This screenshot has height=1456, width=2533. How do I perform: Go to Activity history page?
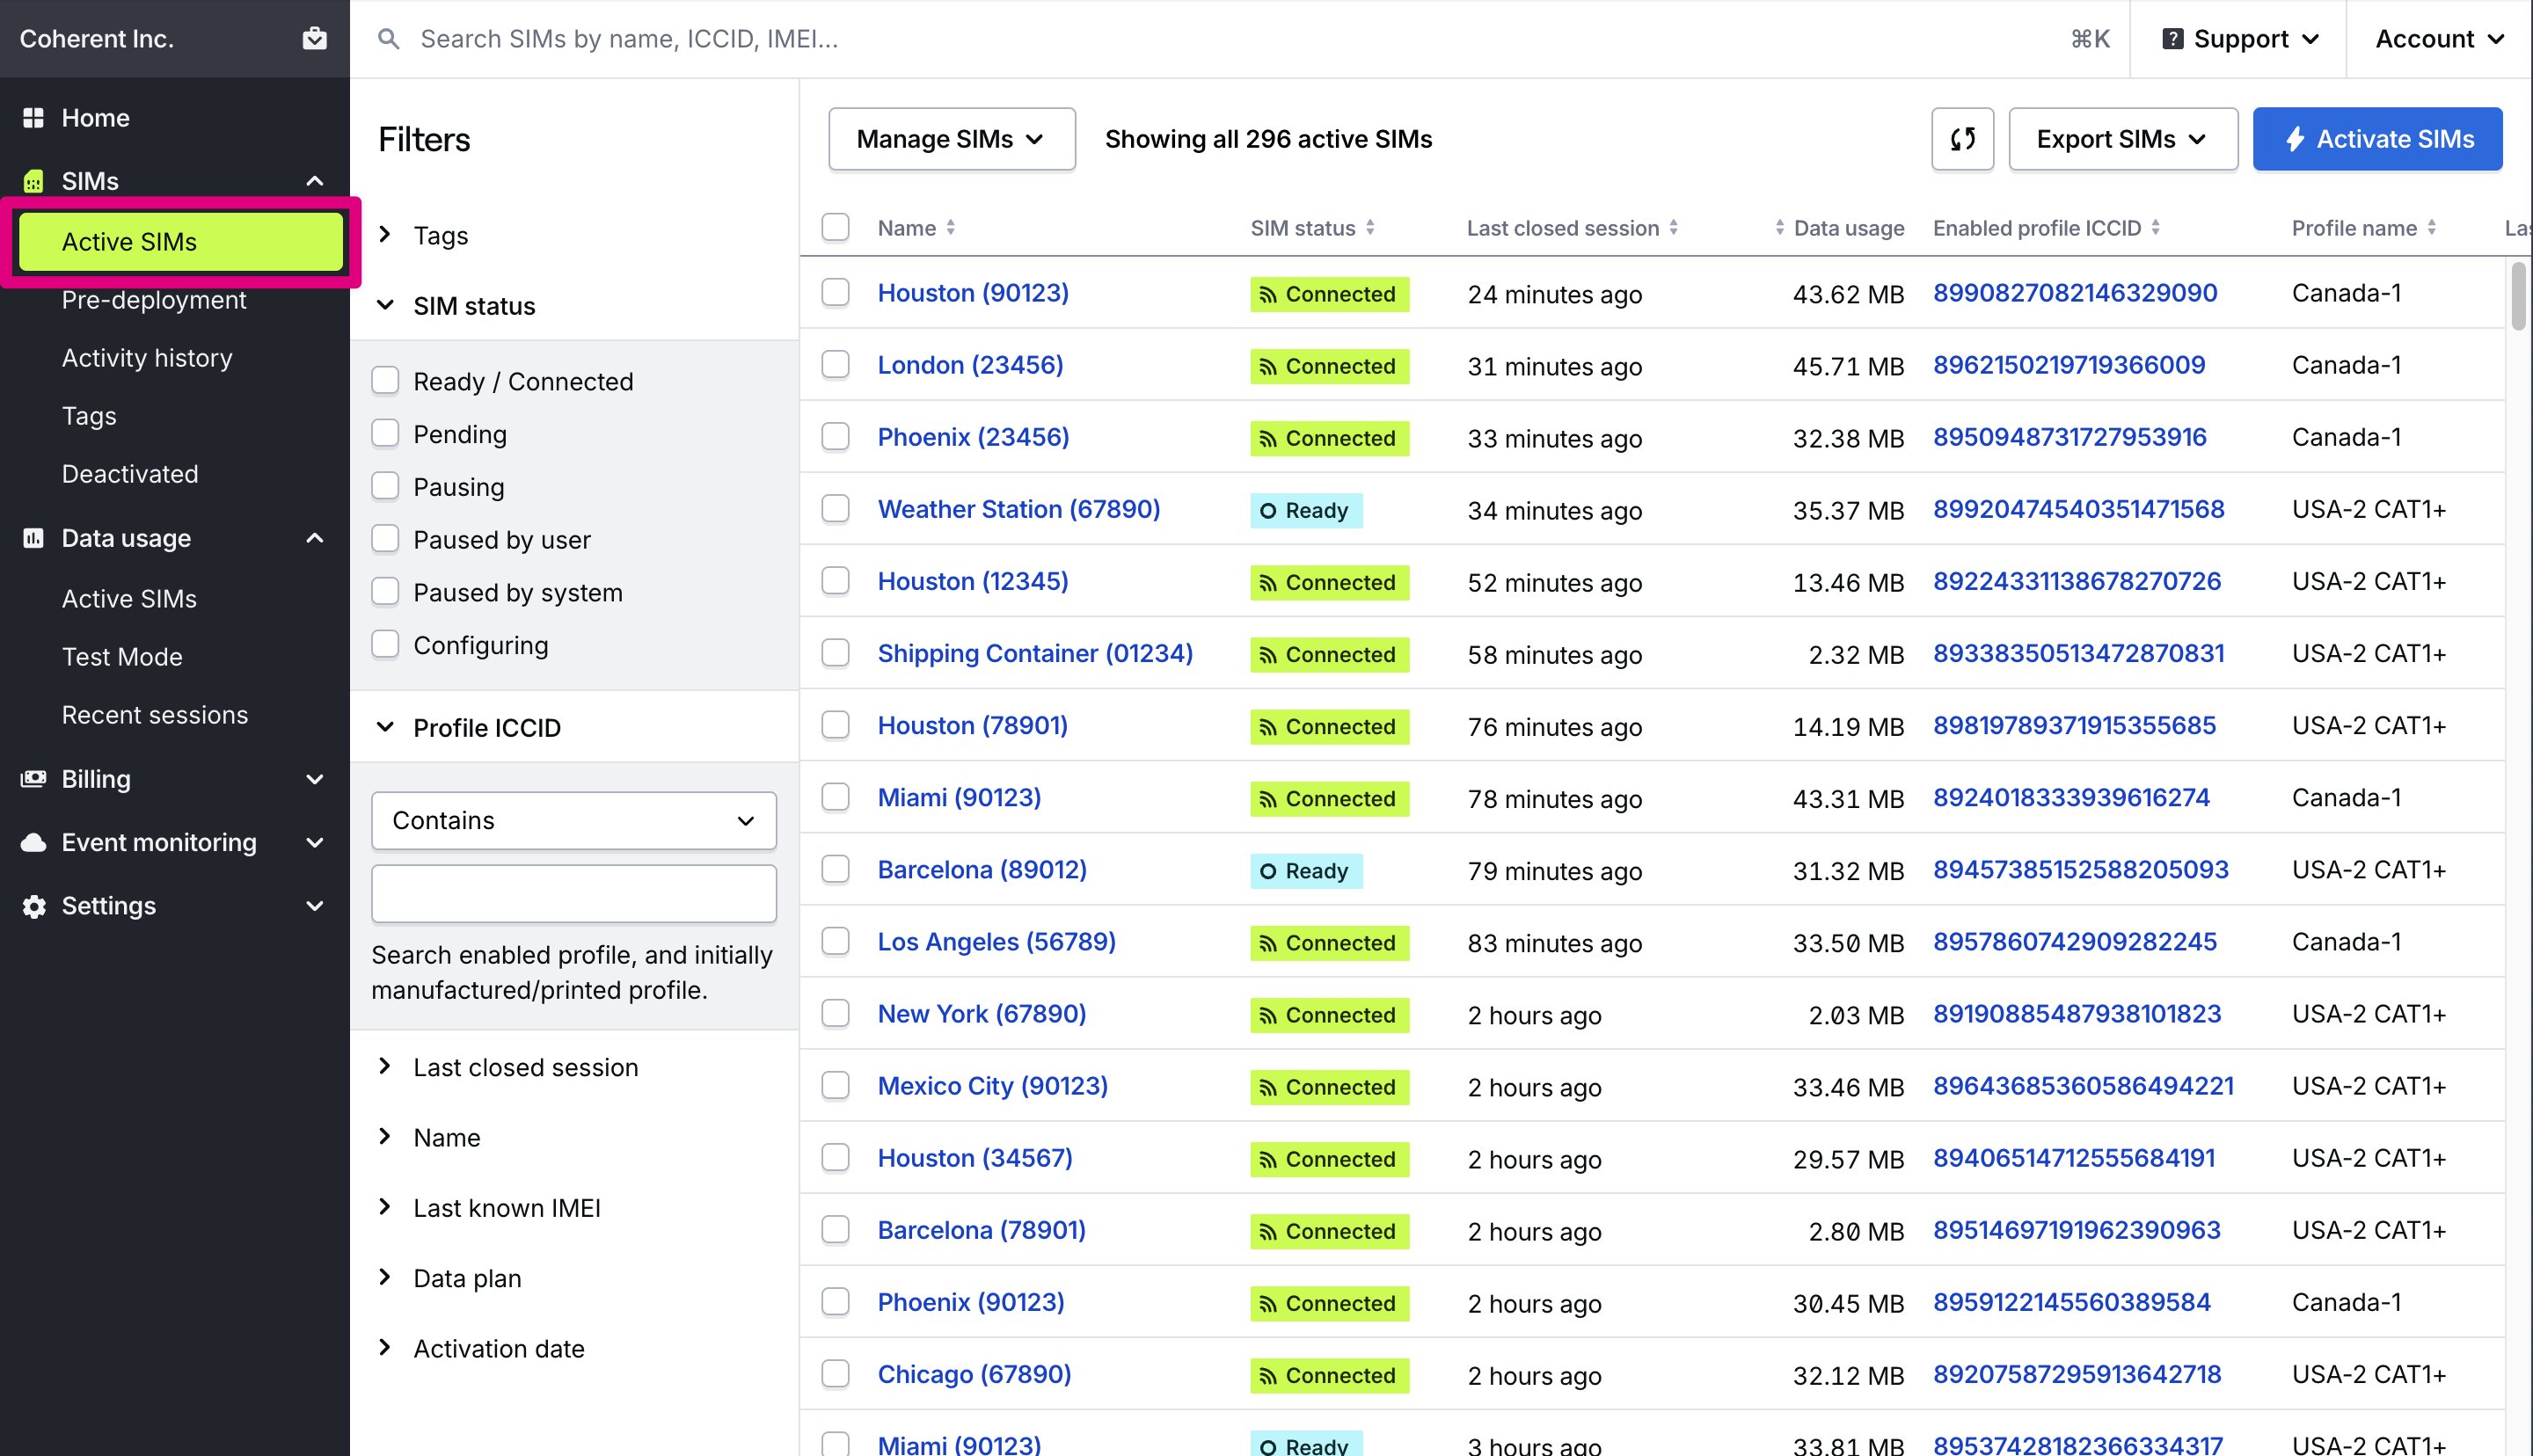(147, 358)
